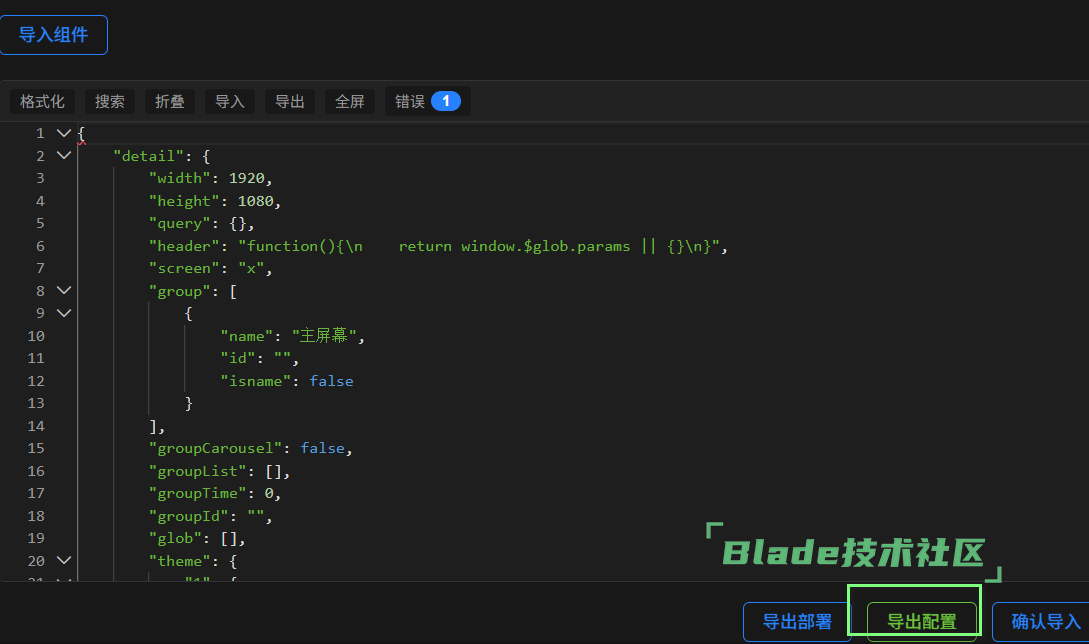
Task: Format the JSON with 格式化
Action: click(42, 101)
